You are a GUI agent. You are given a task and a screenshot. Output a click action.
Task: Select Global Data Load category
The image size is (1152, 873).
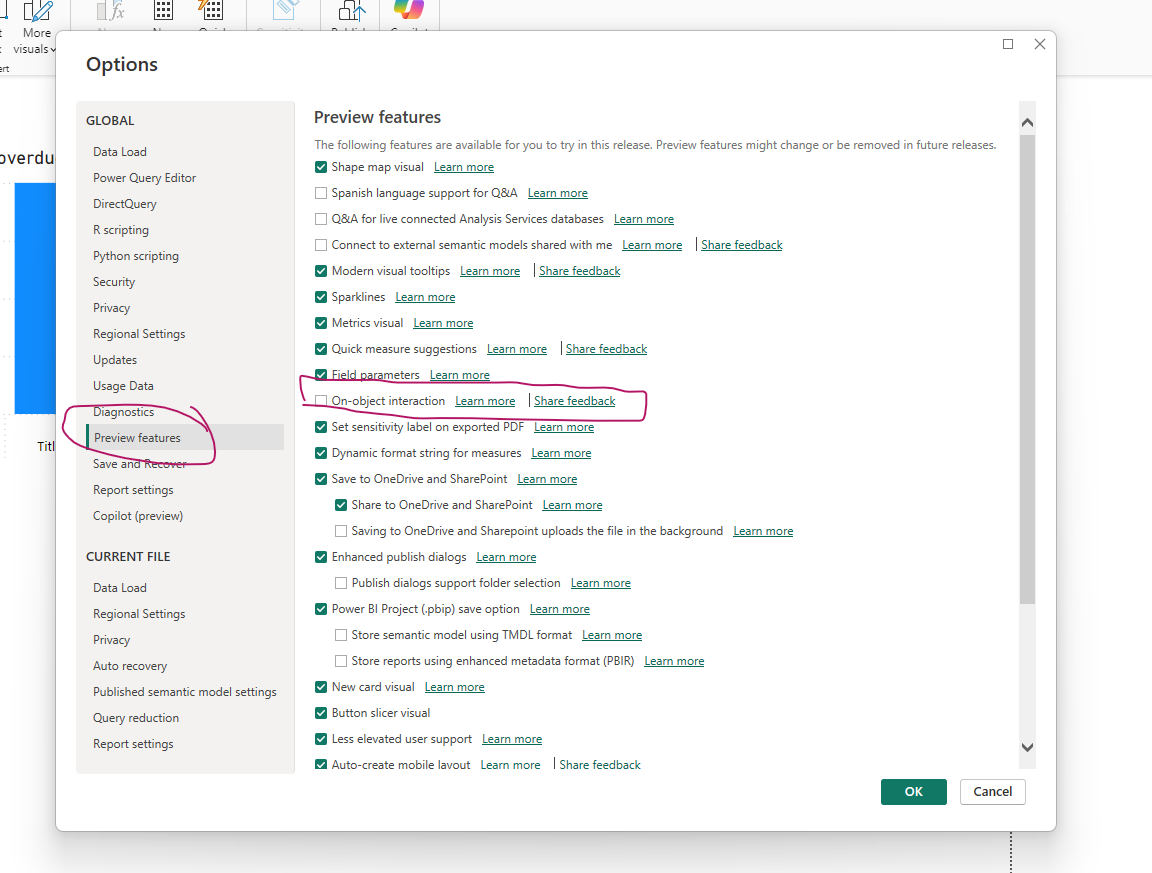point(120,151)
